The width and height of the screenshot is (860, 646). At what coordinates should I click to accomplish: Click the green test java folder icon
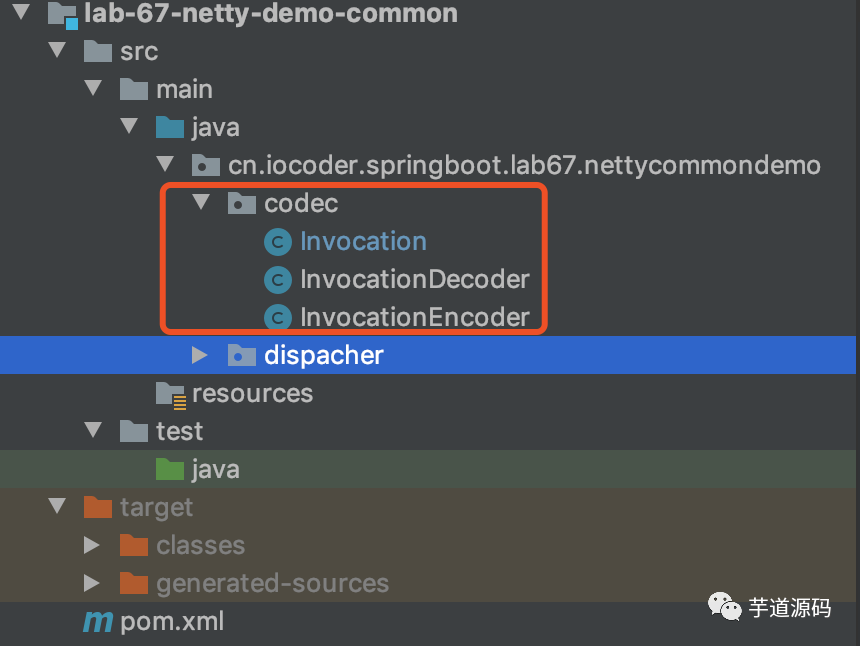pos(170,469)
